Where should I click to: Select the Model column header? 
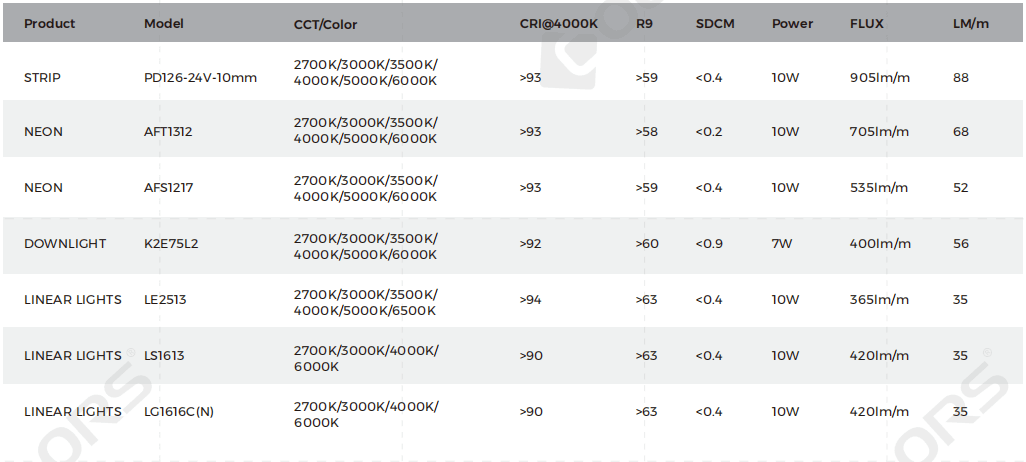[x=164, y=24]
